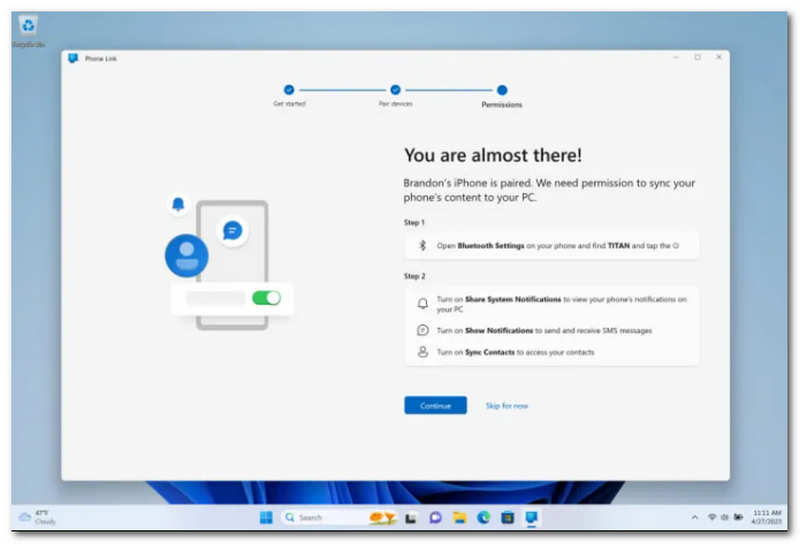This screenshot has height=544, width=800.
Task: Click the battery icon in the system tray
Action: pyautogui.click(x=738, y=517)
